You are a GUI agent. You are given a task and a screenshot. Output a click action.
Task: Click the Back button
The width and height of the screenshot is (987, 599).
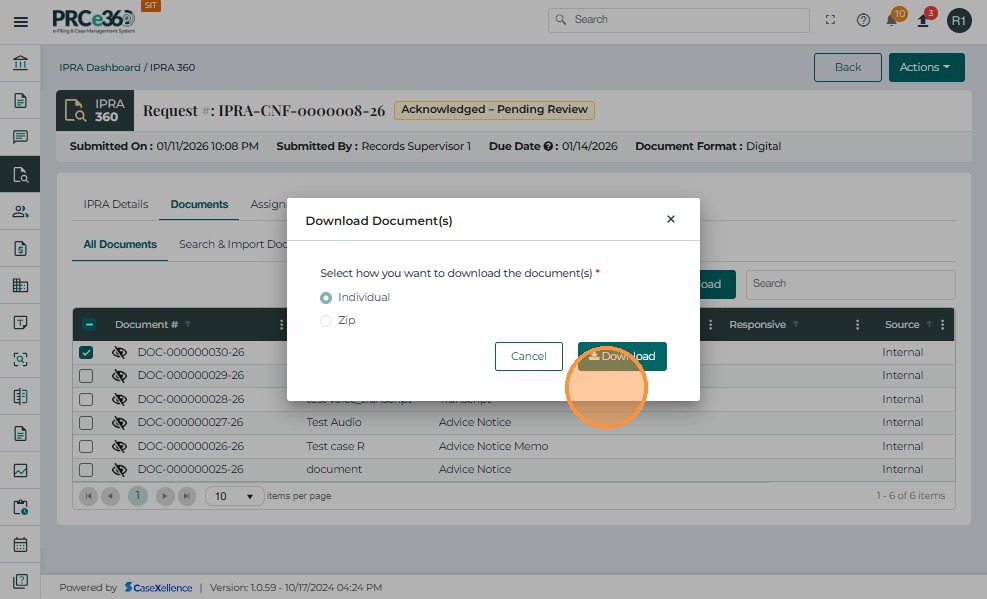(847, 67)
